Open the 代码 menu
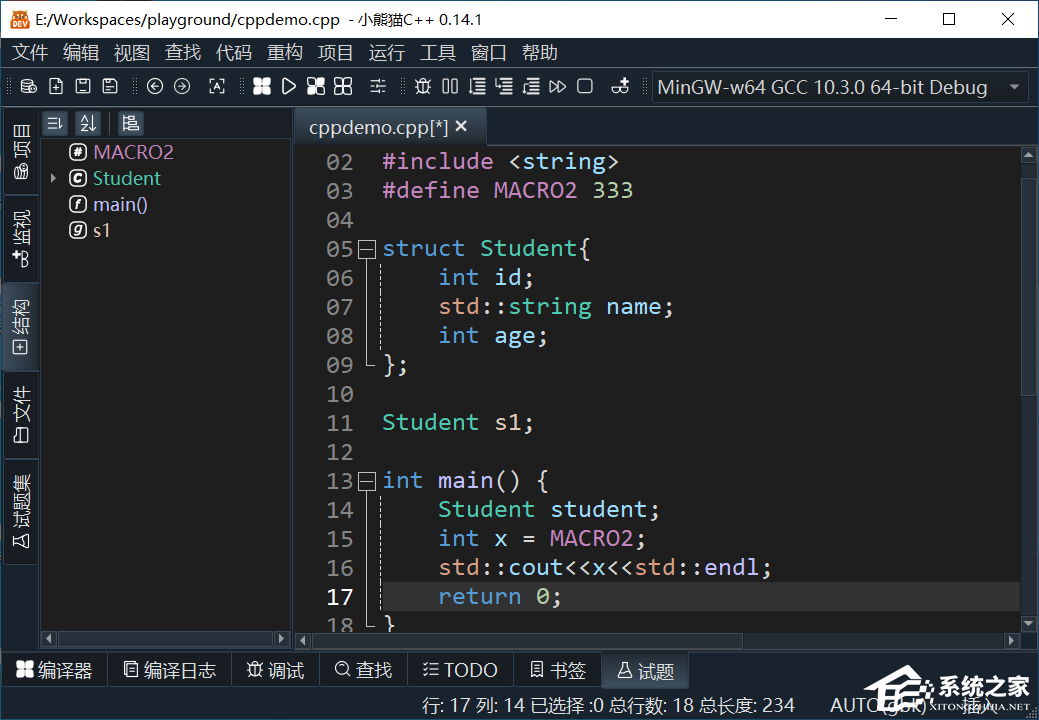Screen dimensions: 1039x720 pos(234,52)
